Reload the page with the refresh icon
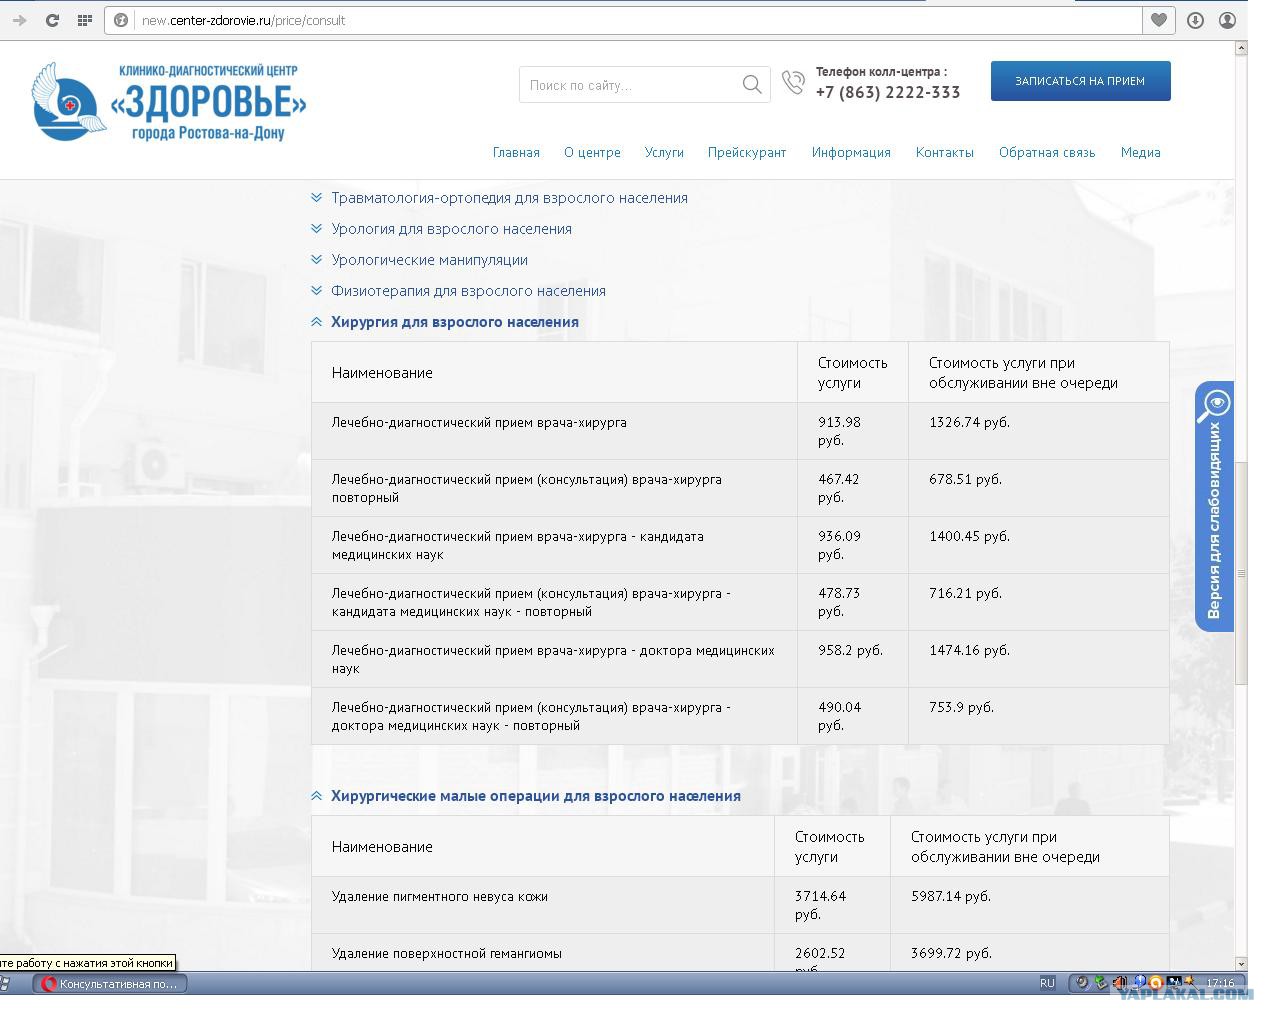 pos(52,20)
